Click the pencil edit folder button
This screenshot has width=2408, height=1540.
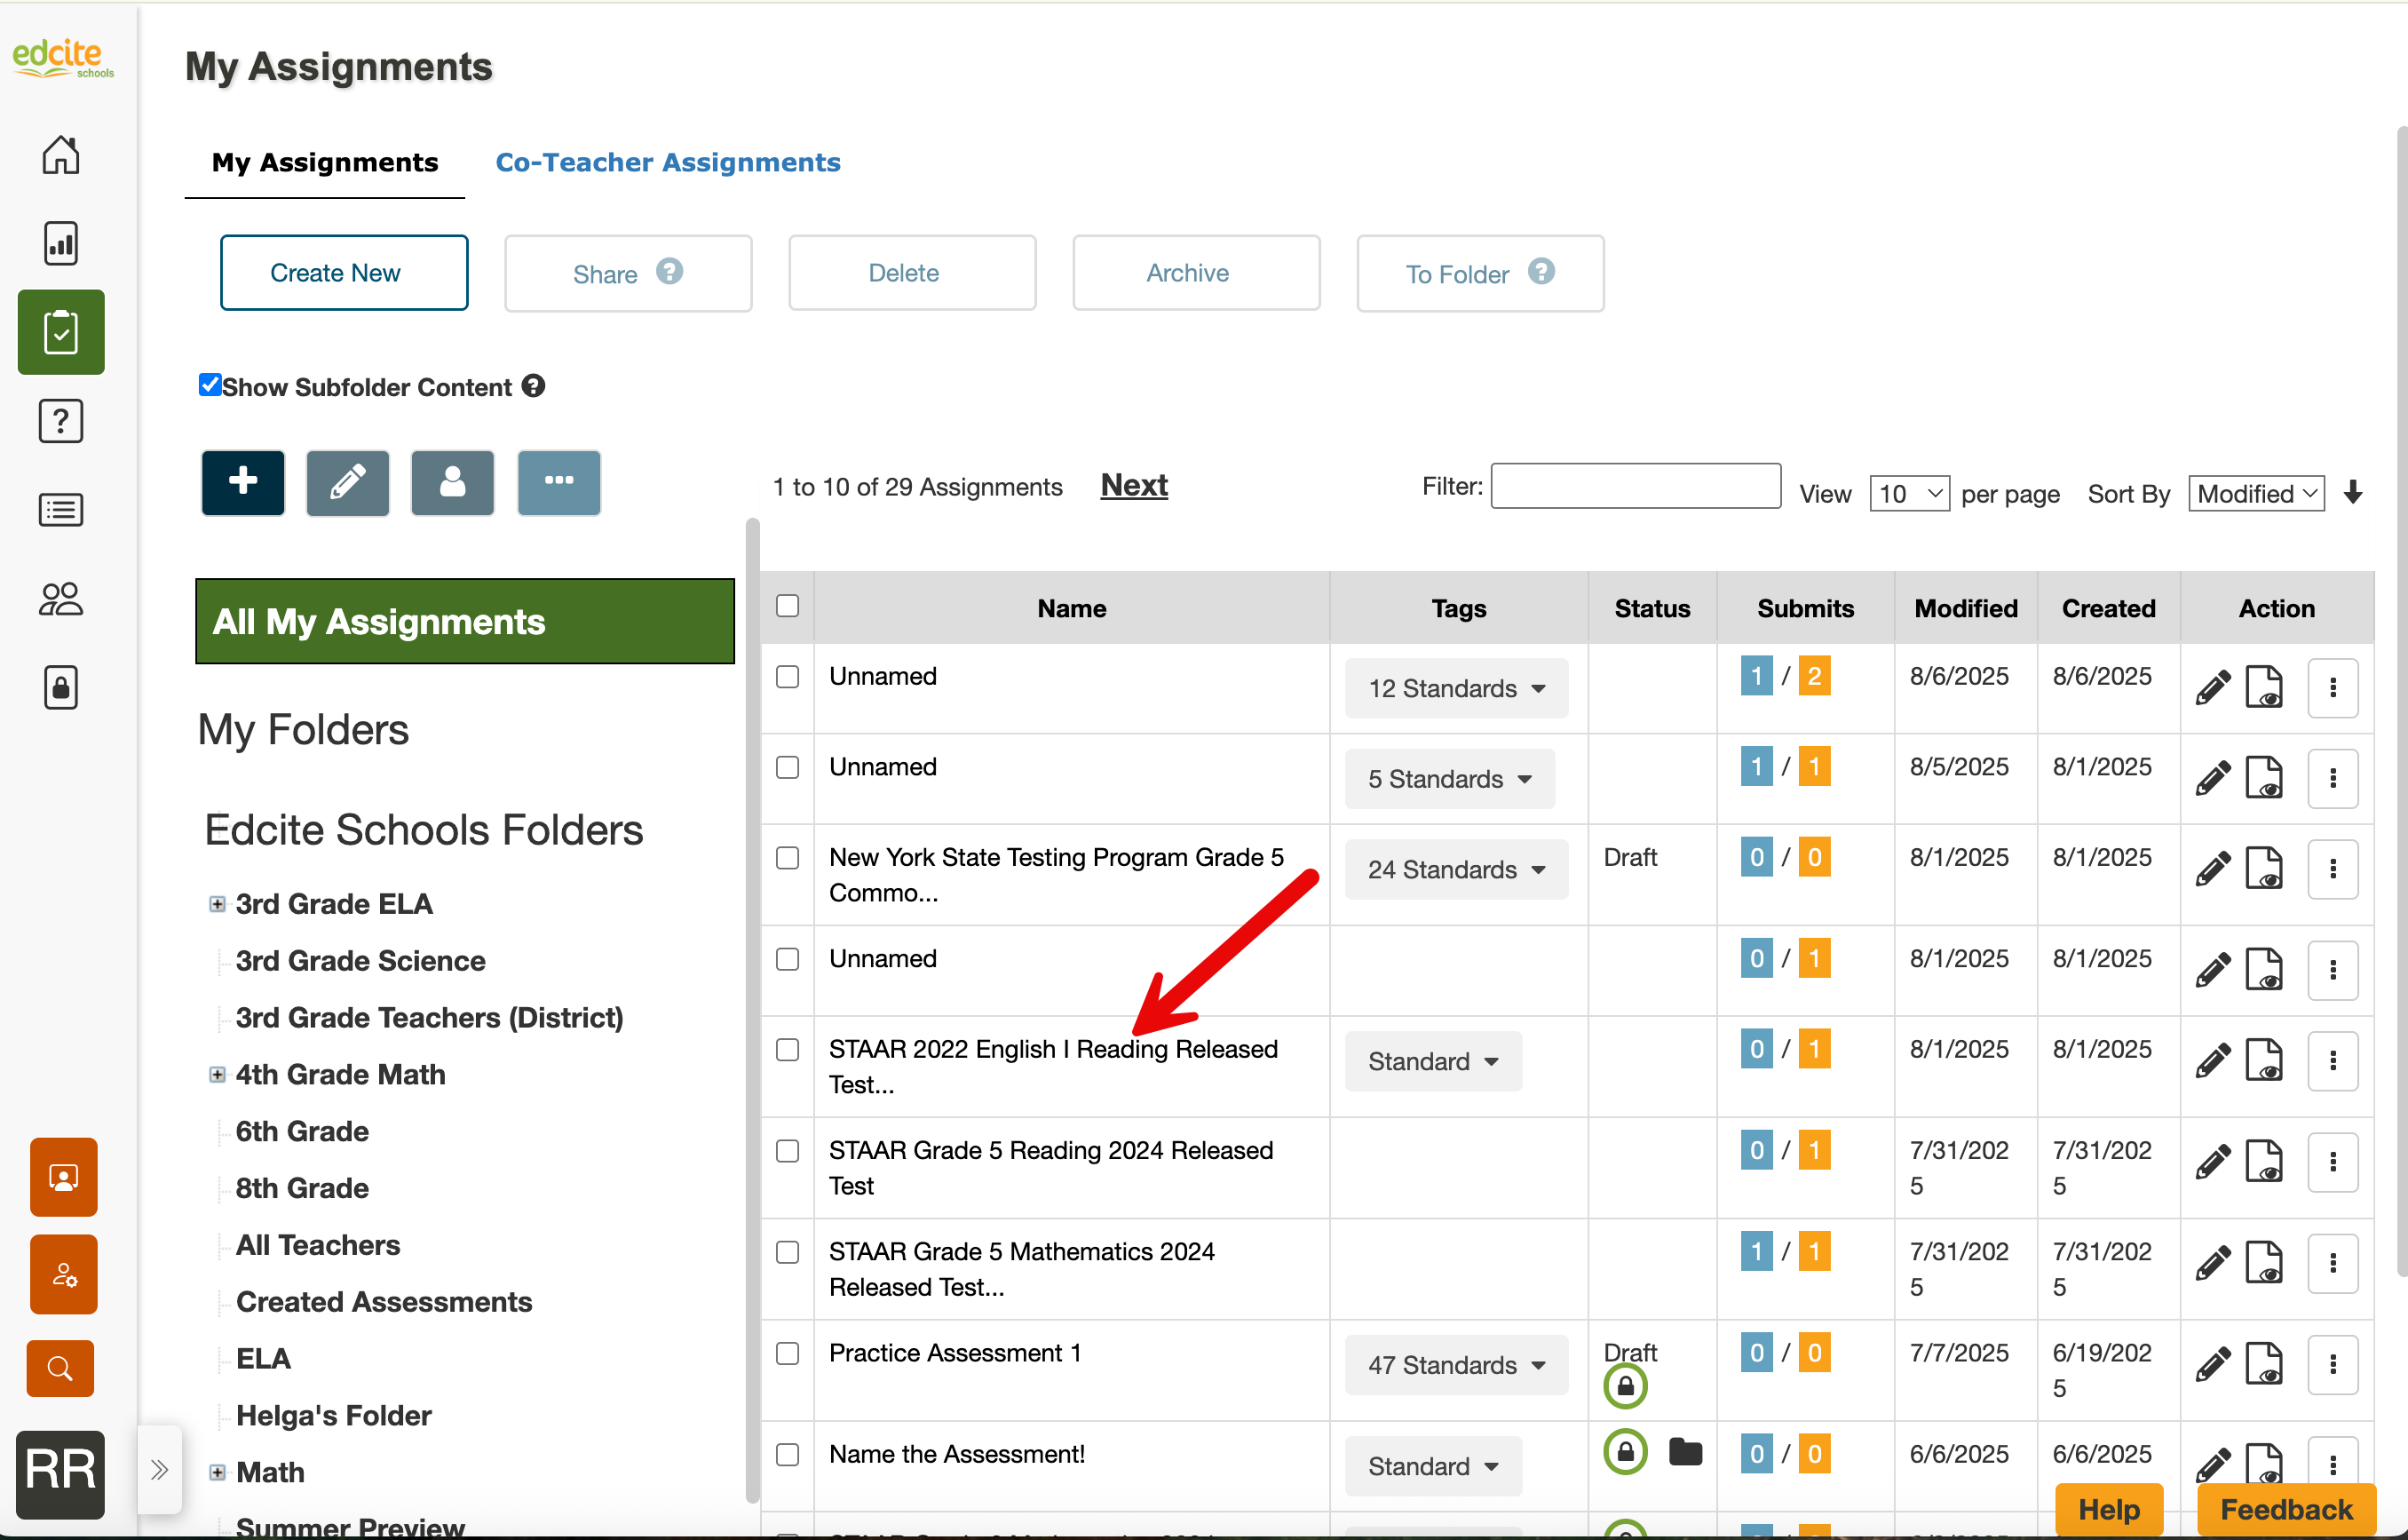(347, 482)
